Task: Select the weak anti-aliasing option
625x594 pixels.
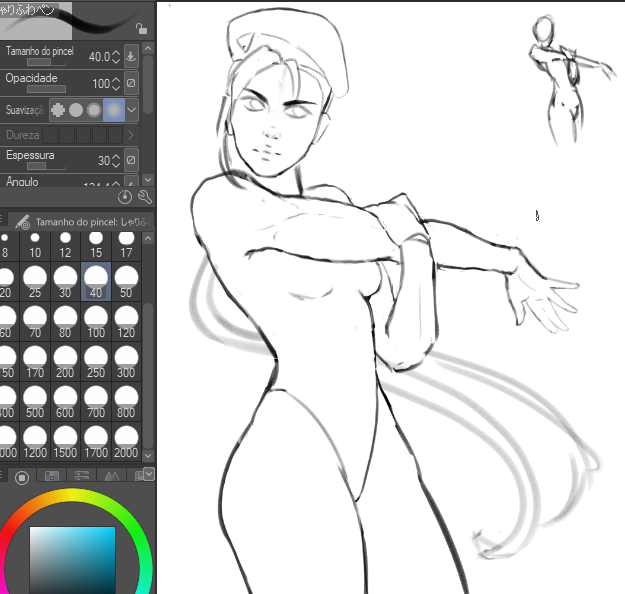Action: coord(76,110)
